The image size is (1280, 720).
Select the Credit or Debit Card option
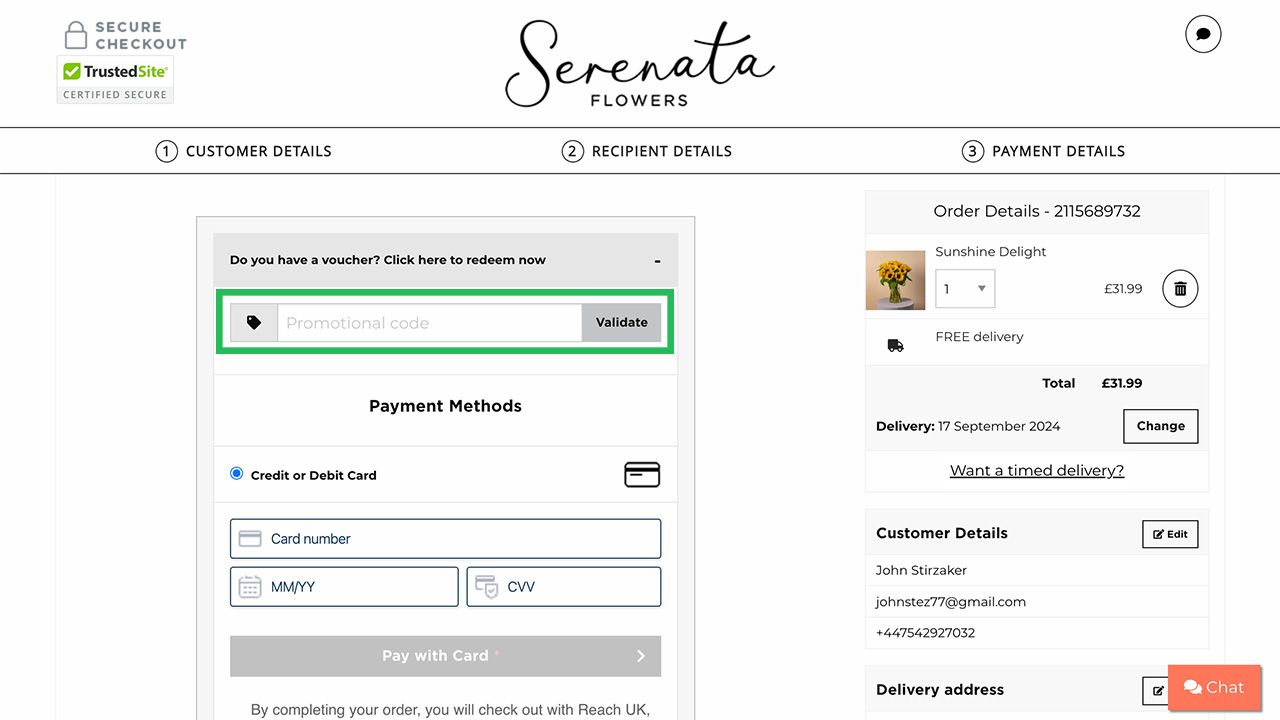(x=236, y=474)
